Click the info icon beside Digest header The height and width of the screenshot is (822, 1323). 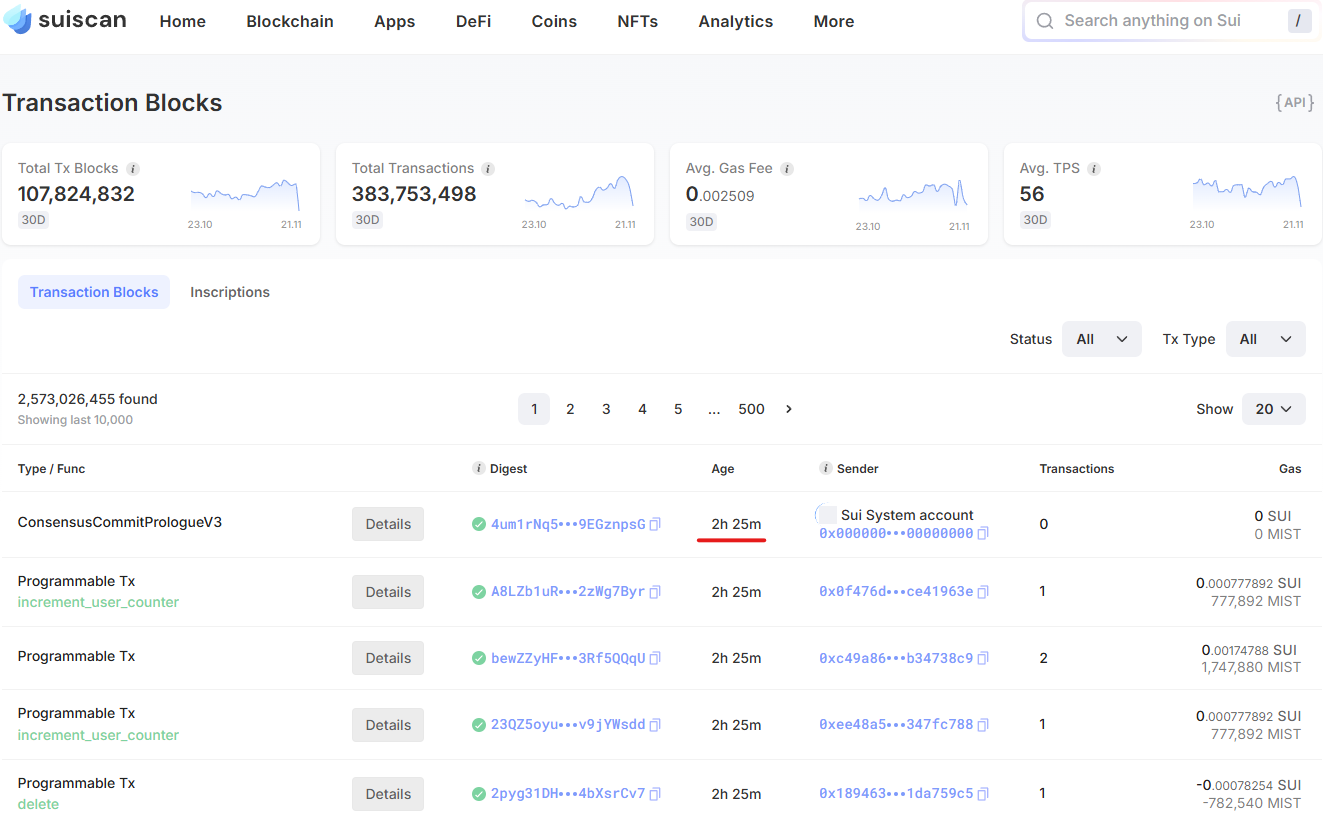(x=478, y=468)
